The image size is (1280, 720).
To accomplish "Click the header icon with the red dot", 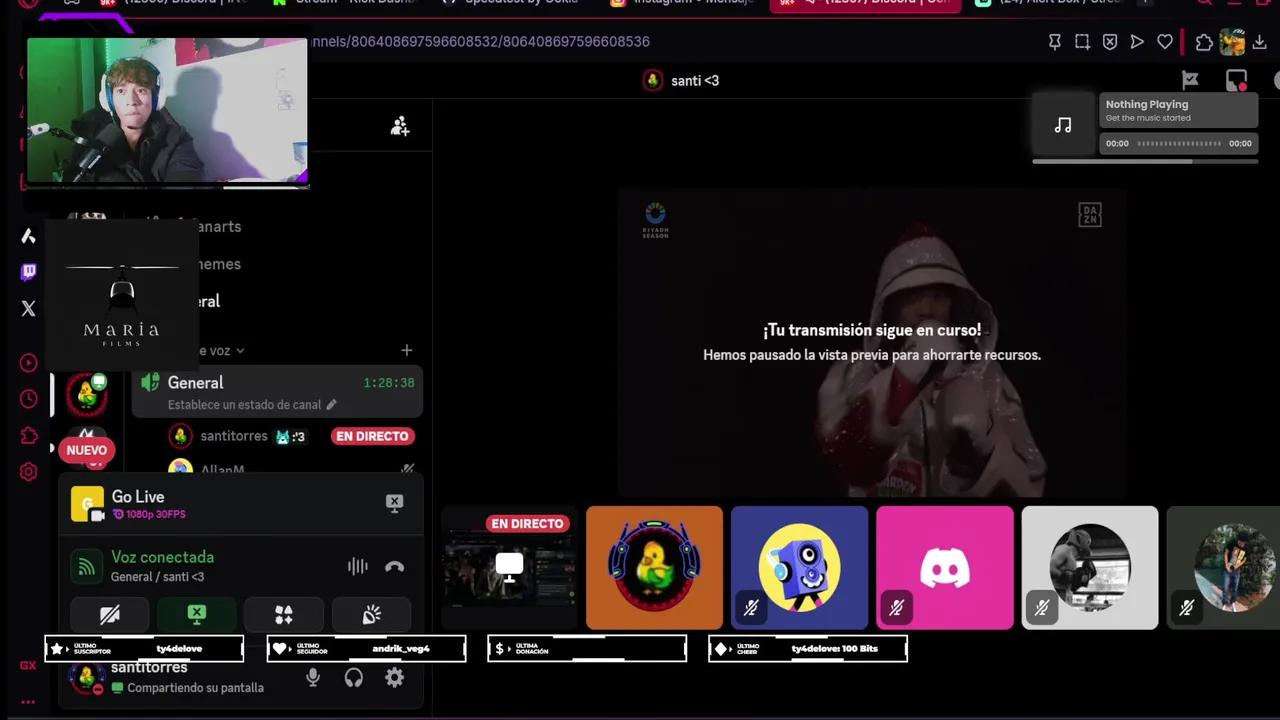I will tap(1237, 80).
